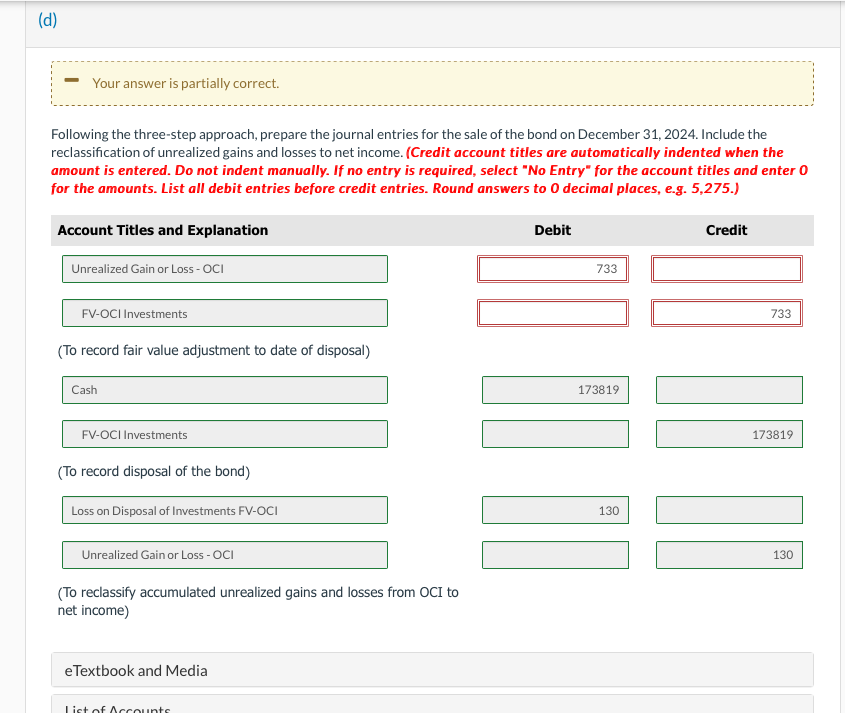Click the credit field showing 173819

(x=729, y=434)
